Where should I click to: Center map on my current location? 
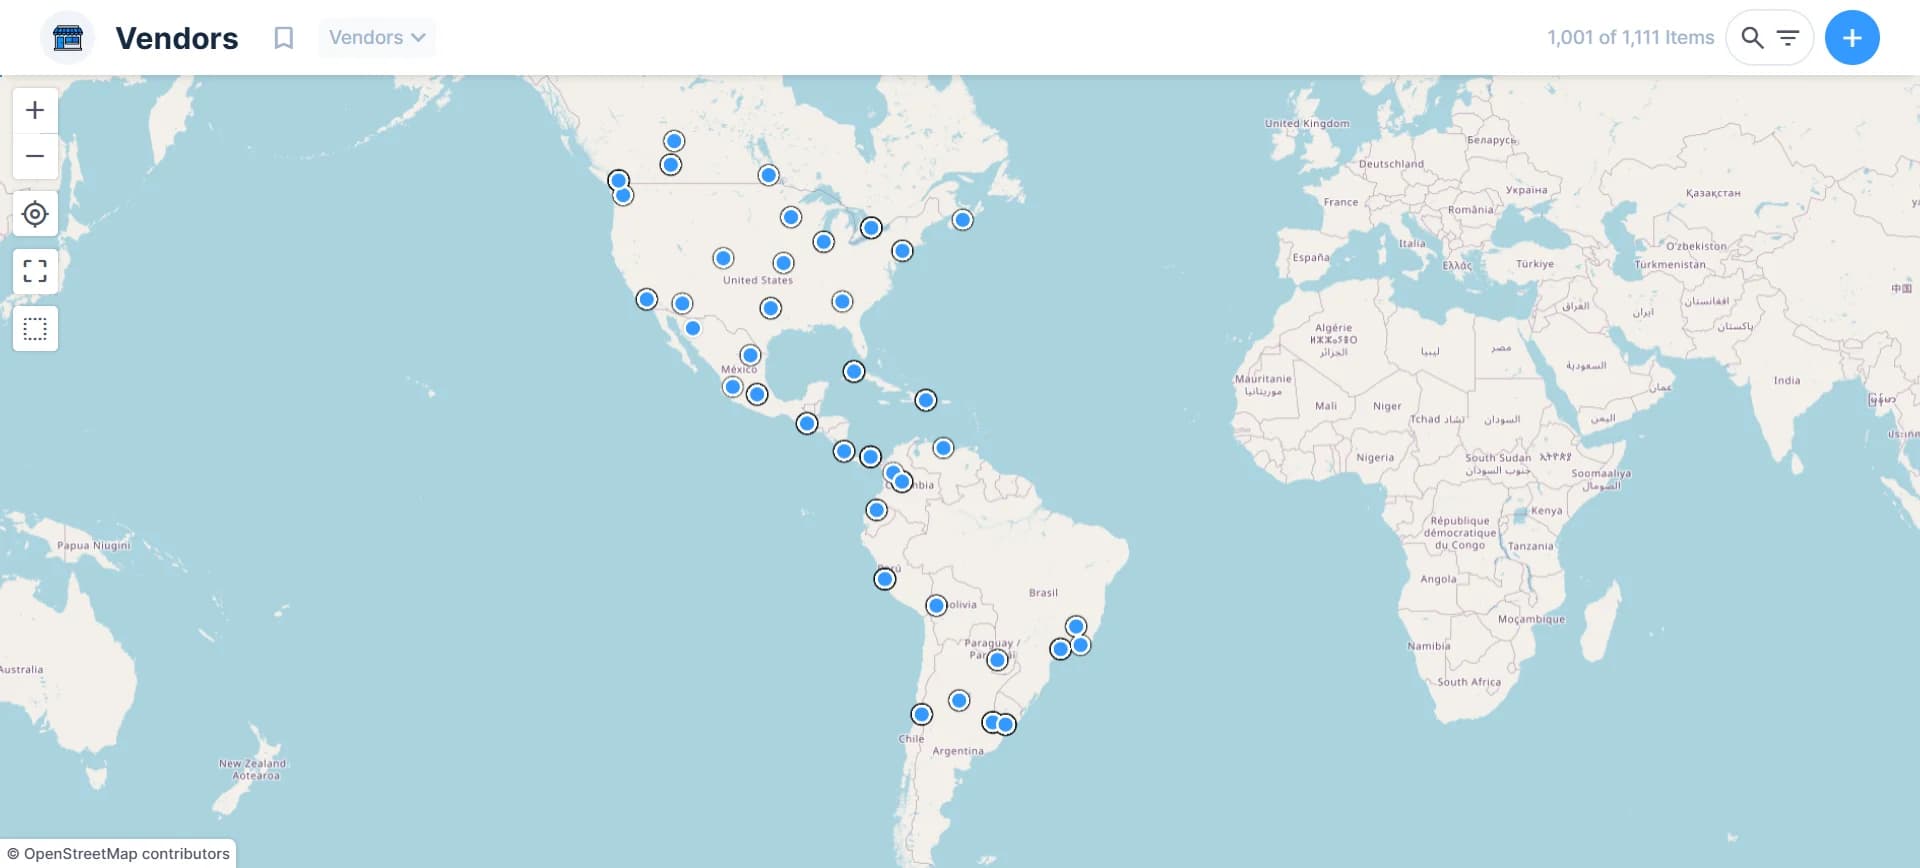click(35, 214)
